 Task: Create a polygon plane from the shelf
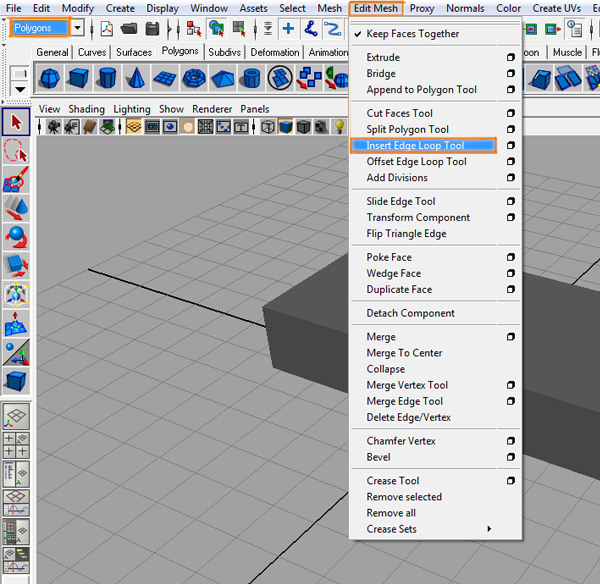(165, 78)
